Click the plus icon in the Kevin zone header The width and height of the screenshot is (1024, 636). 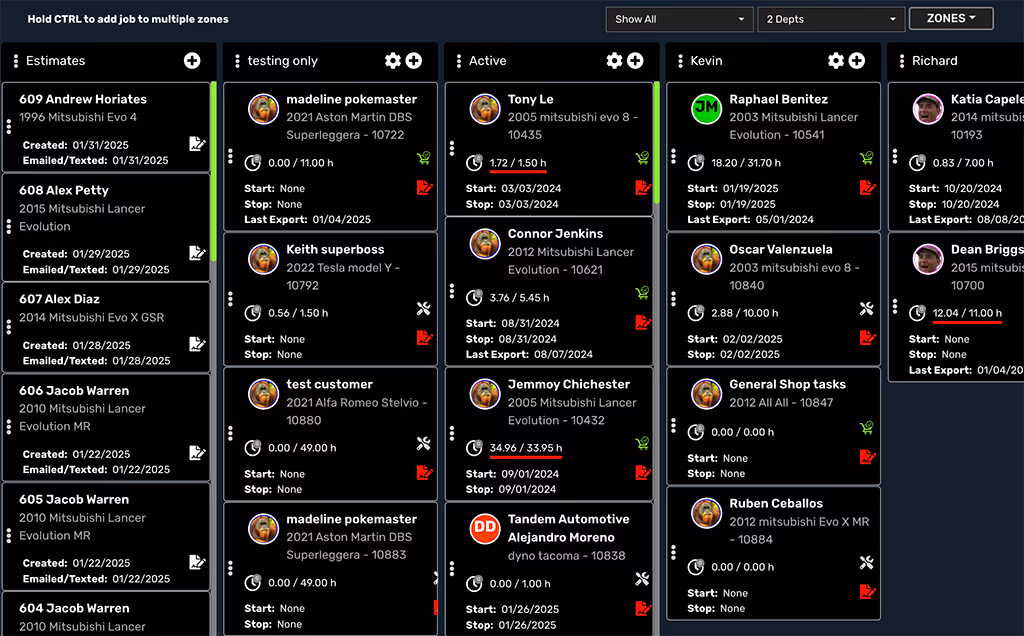tap(857, 60)
